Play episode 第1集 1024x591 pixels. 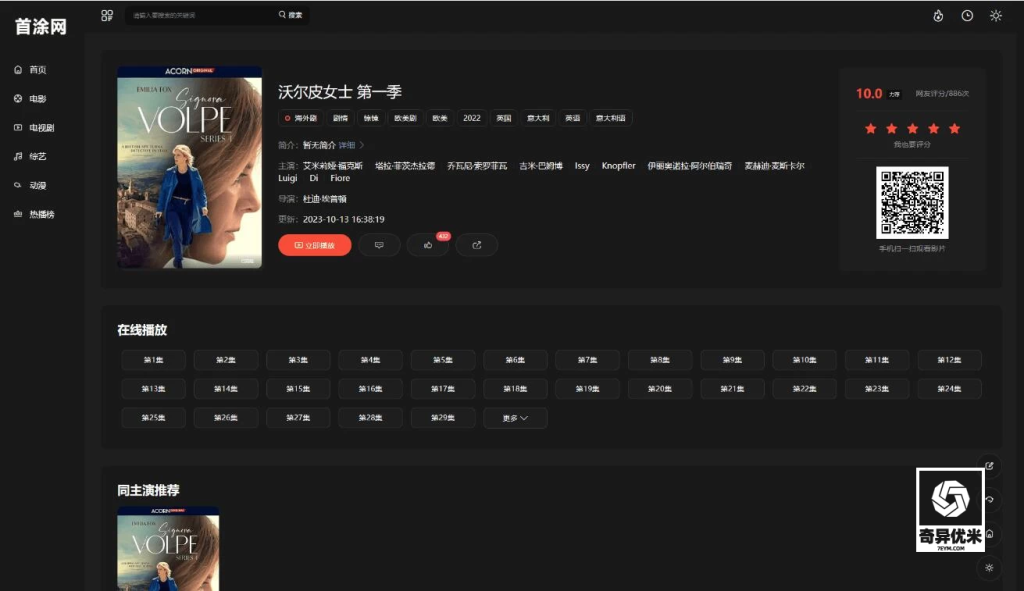pos(153,360)
